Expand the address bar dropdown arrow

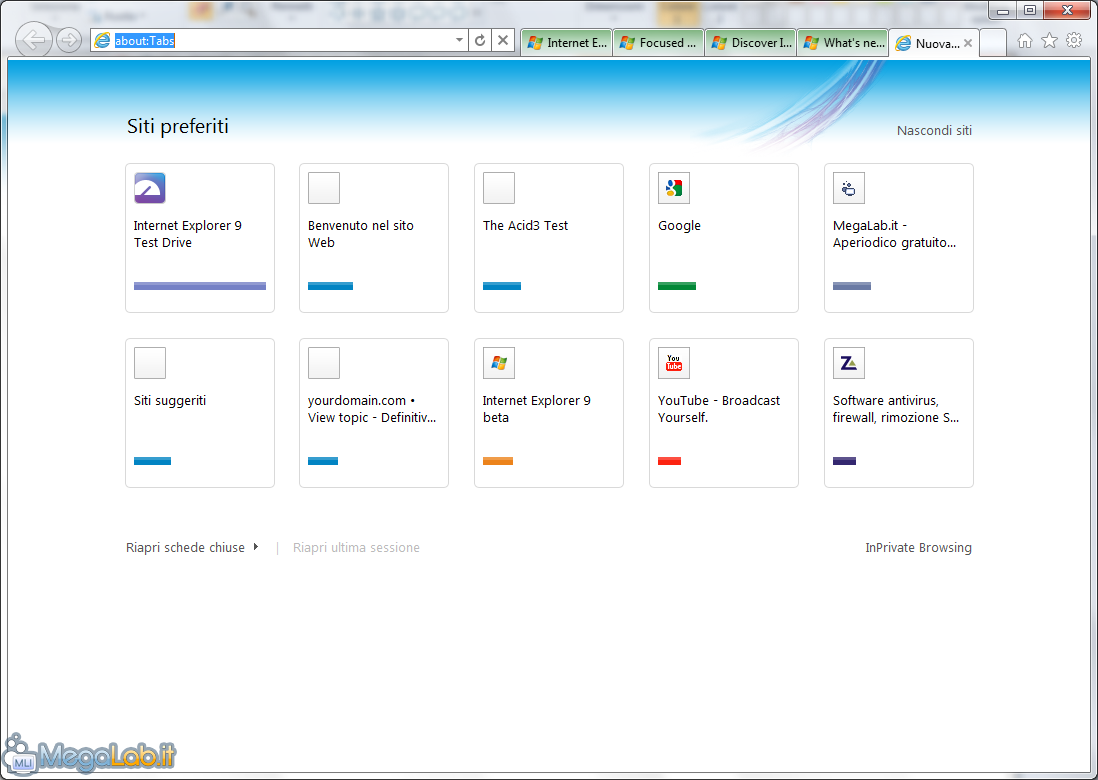click(x=459, y=41)
